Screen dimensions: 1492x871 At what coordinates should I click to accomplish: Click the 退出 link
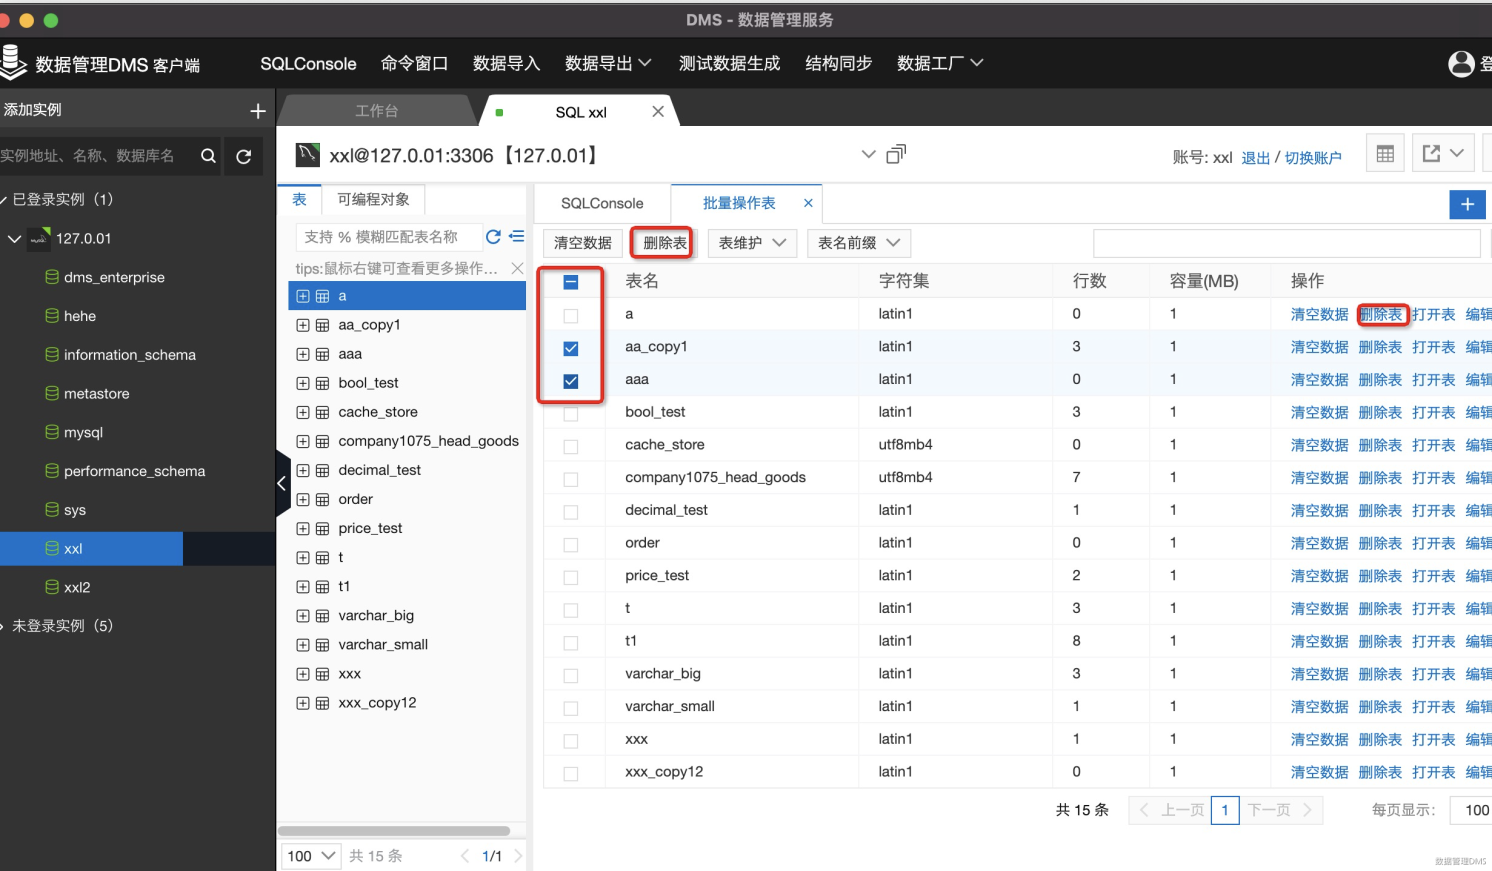(x=1255, y=158)
